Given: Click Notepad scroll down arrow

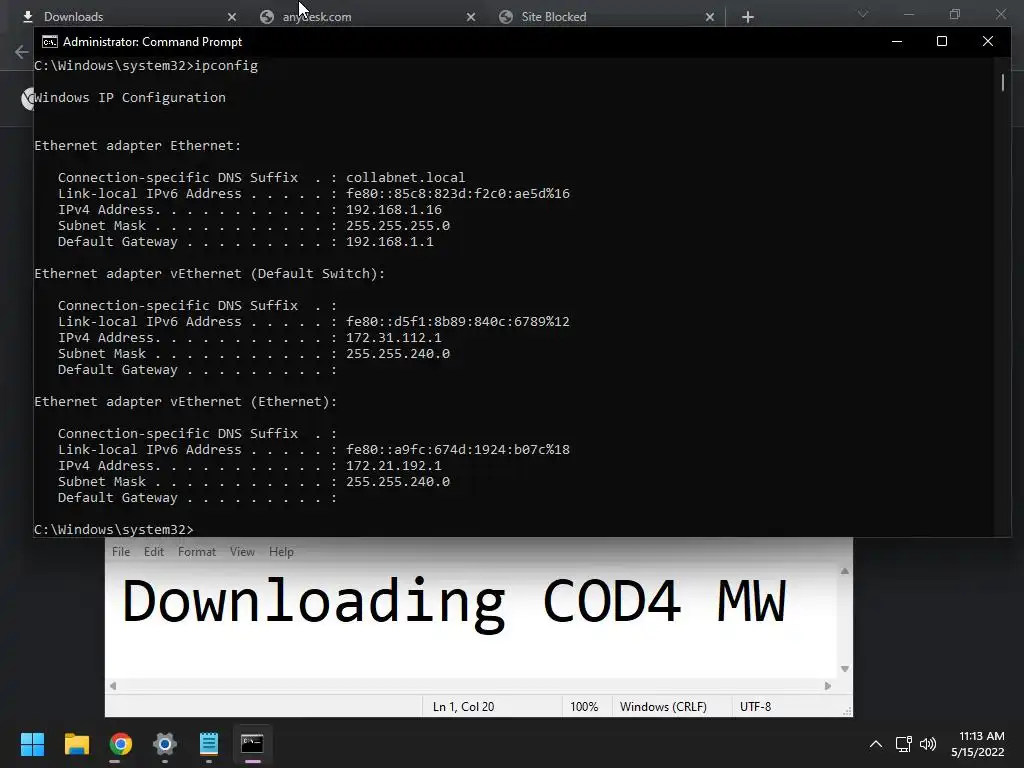Looking at the screenshot, I should pos(844,669).
